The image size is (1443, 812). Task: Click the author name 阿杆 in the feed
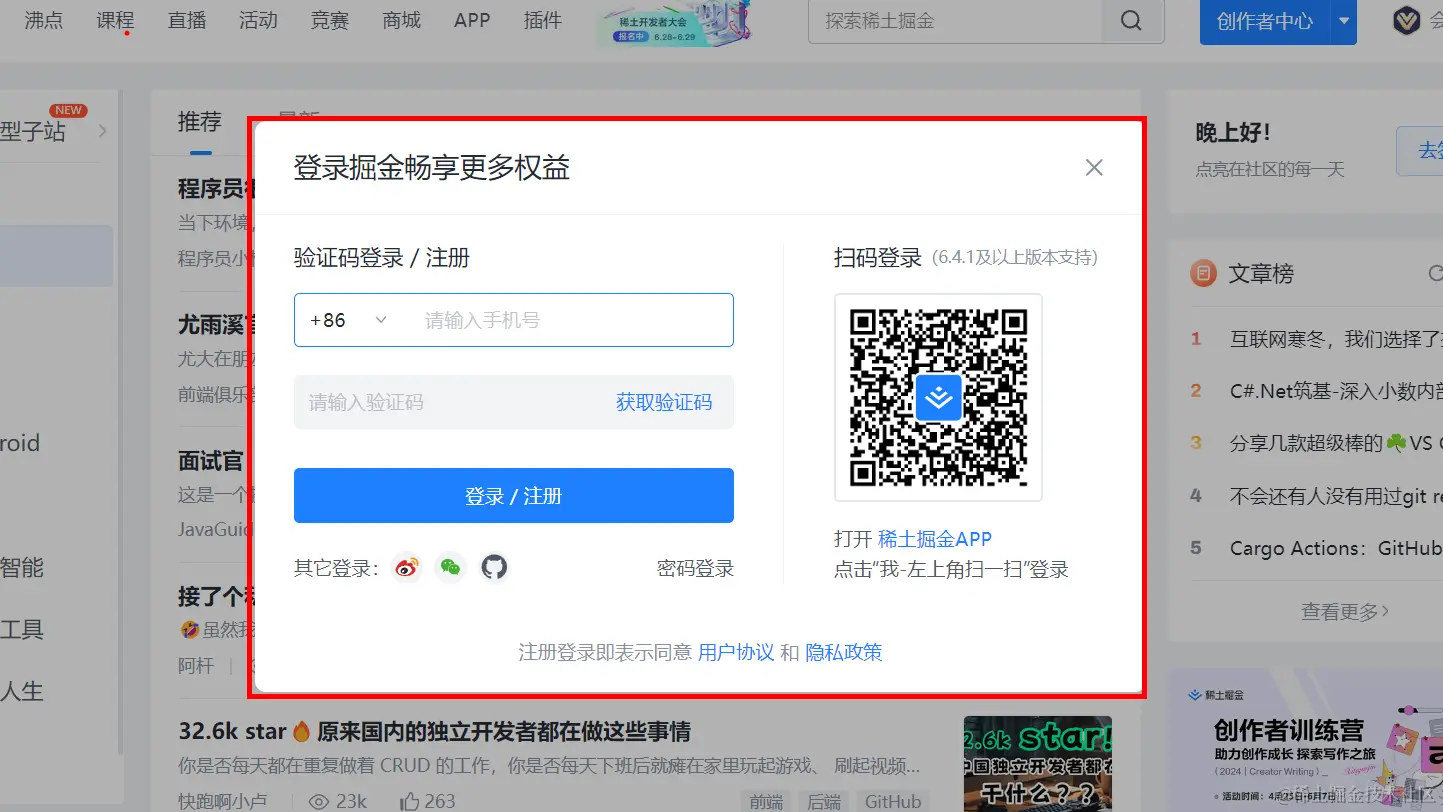196,665
